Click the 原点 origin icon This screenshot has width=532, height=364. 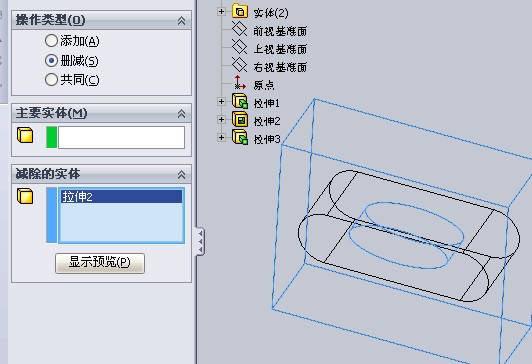(240, 83)
